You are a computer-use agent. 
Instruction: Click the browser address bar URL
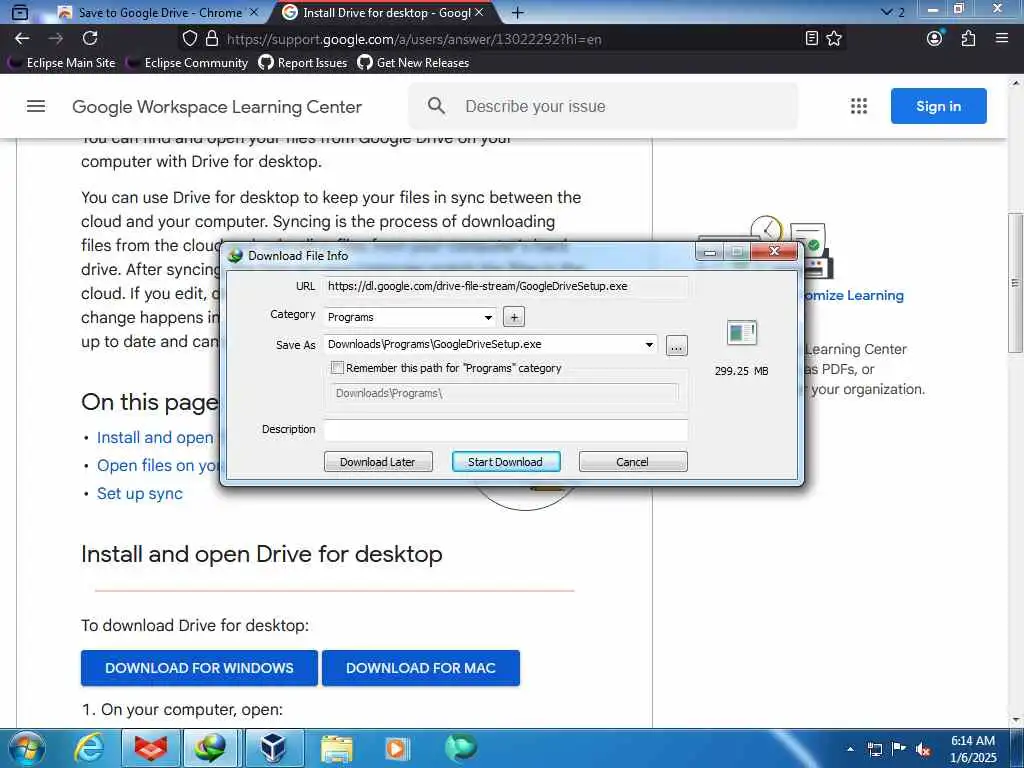[414, 39]
